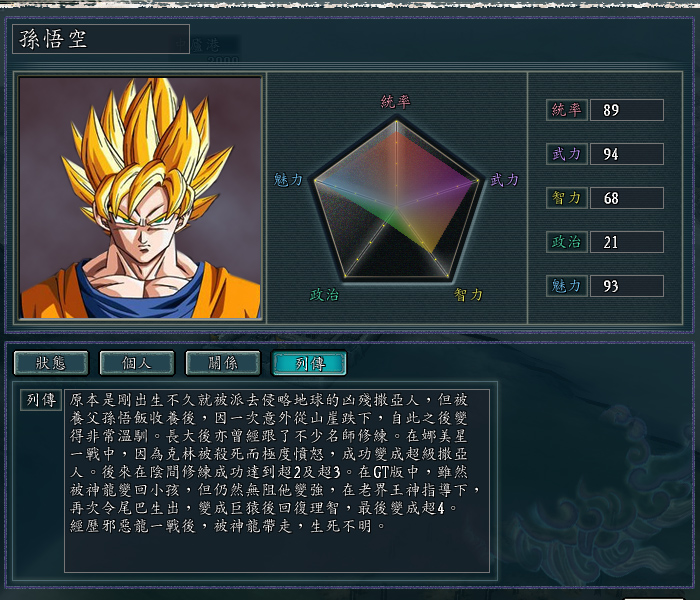The width and height of the screenshot is (700, 600).
Task: Click the 列傳 label beside the biography text
Action: coord(41,400)
